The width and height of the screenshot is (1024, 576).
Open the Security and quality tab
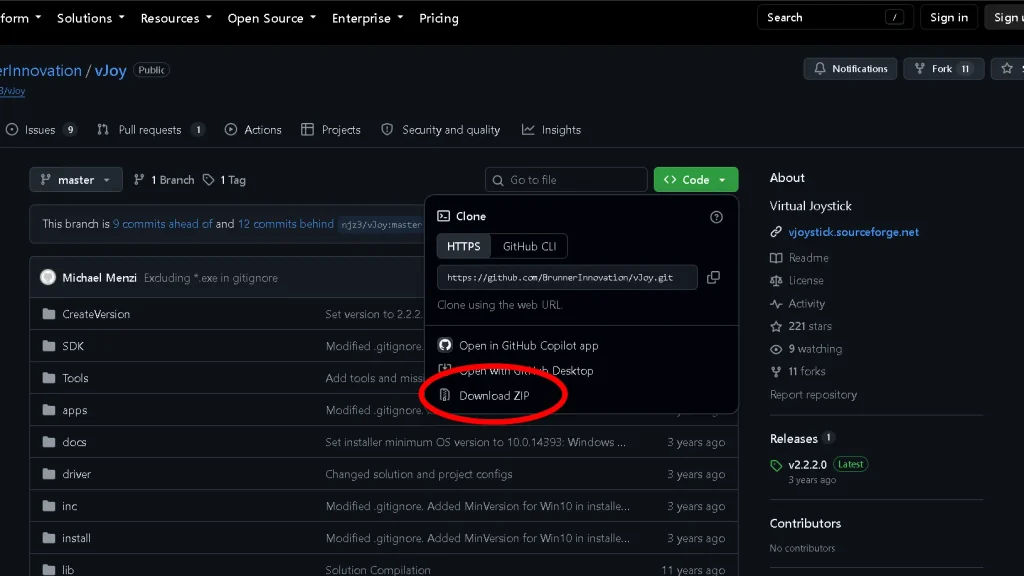coord(441,130)
